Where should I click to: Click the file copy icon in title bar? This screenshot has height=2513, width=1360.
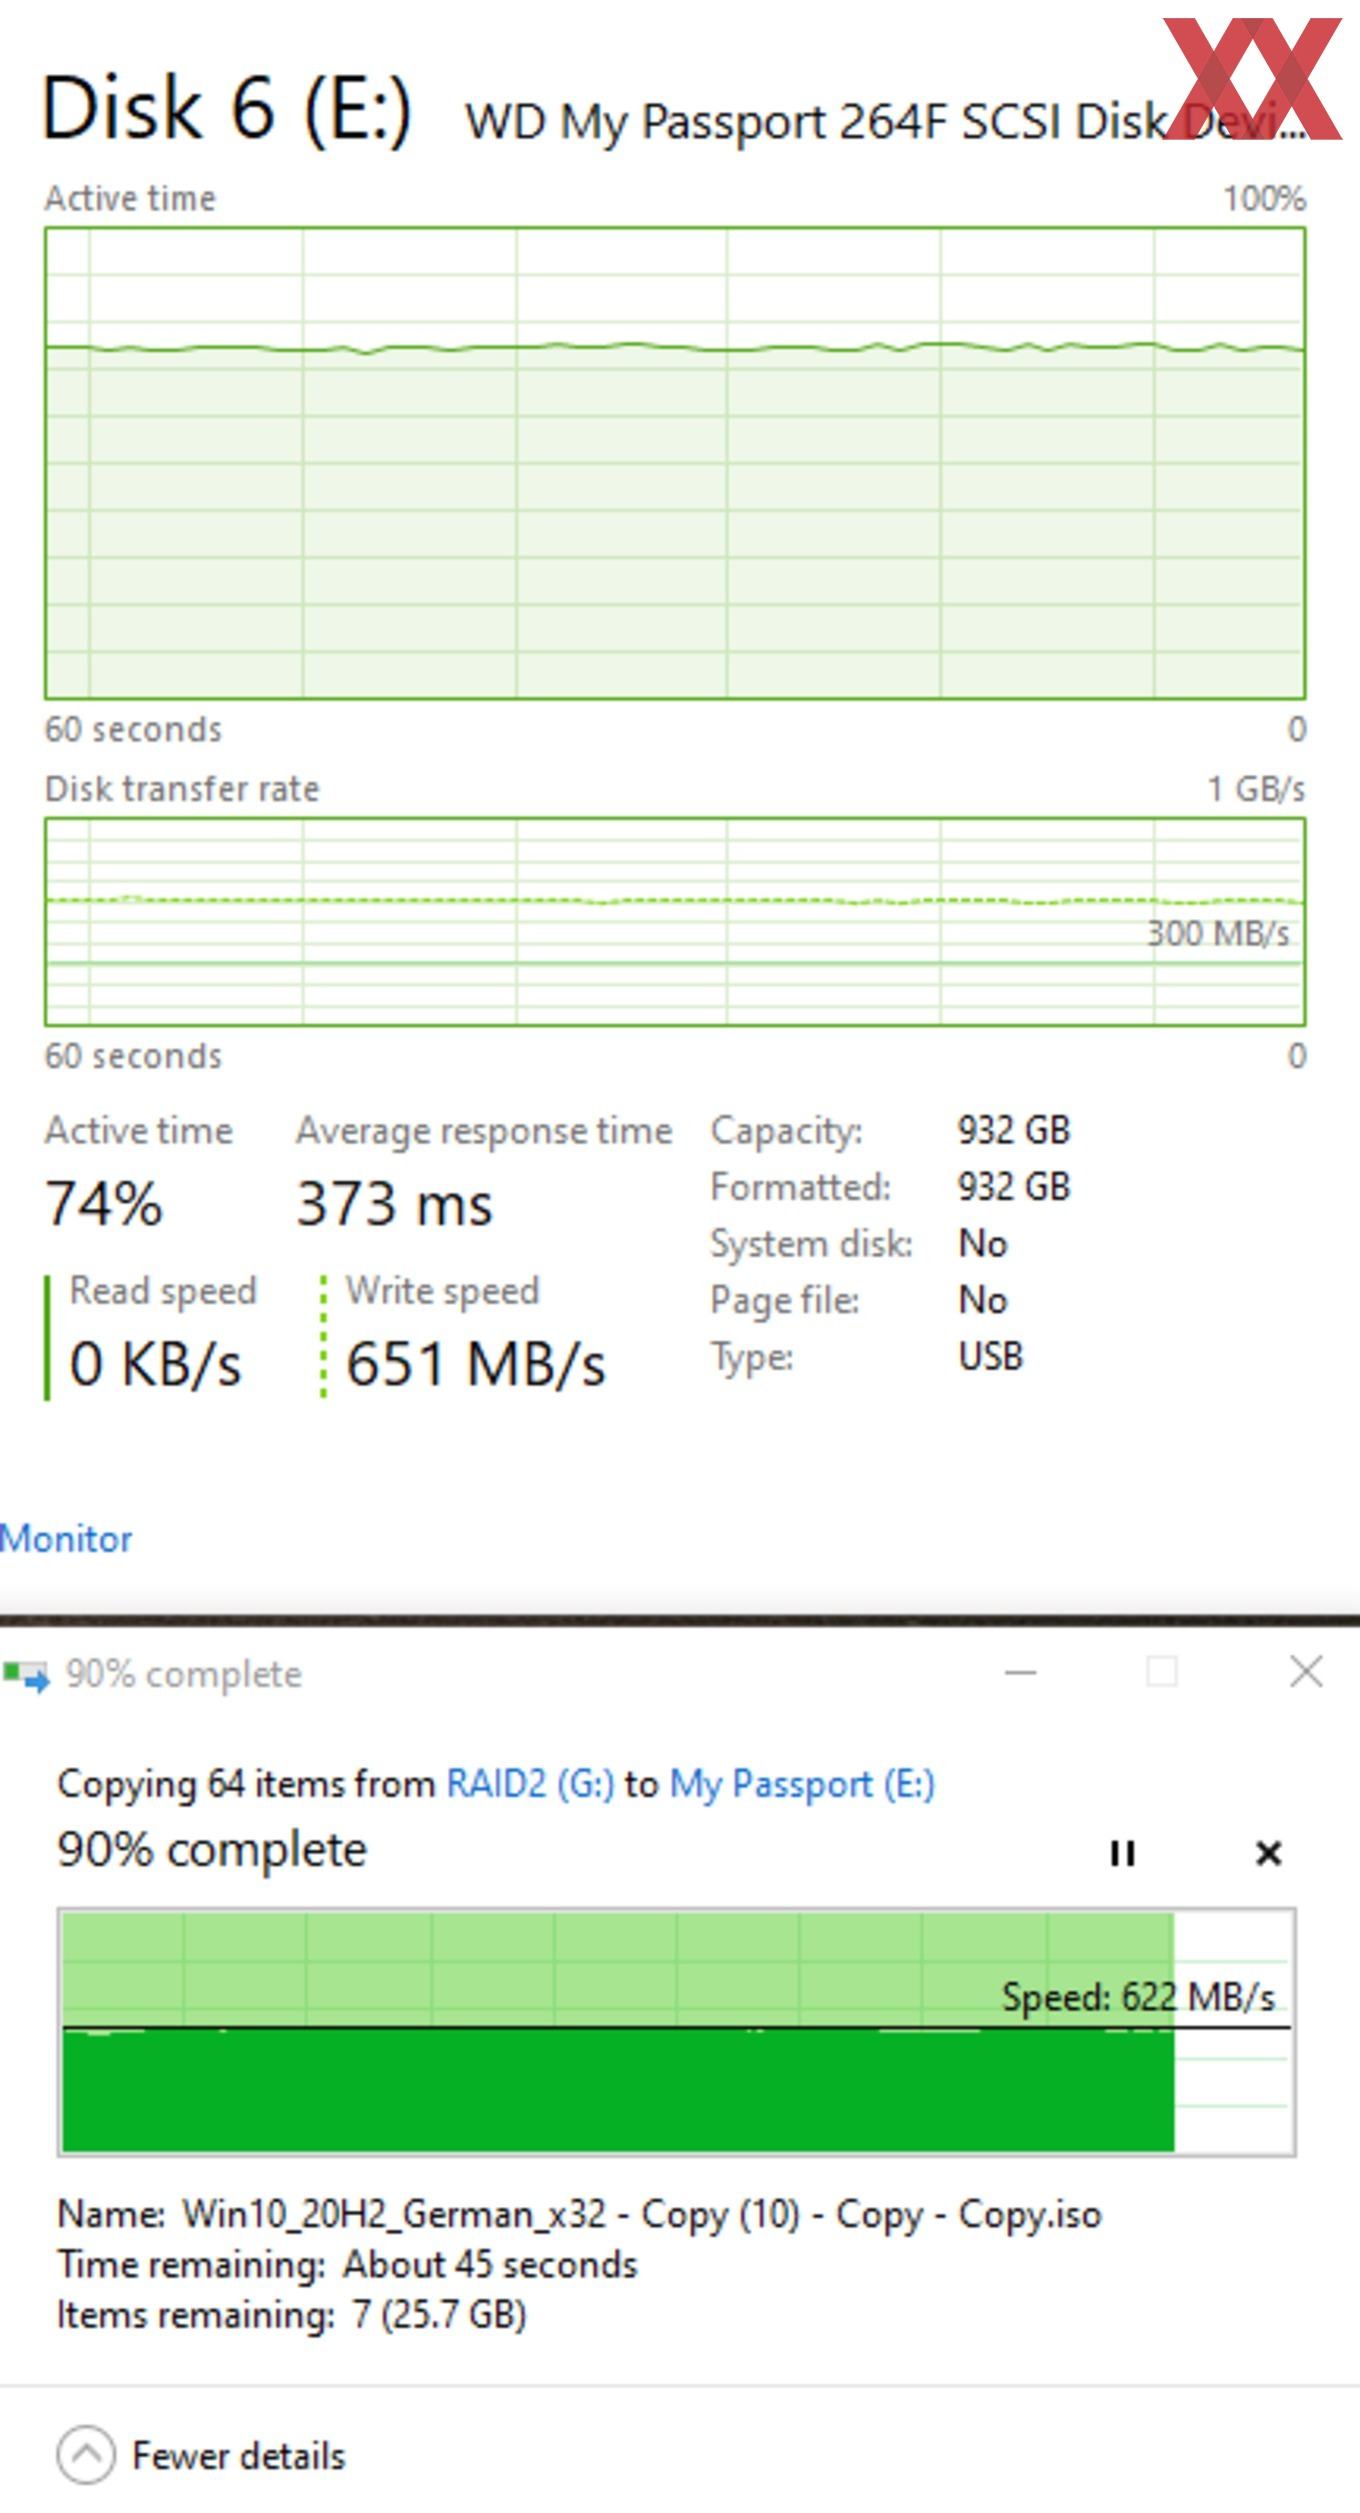pyautogui.click(x=26, y=1675)
